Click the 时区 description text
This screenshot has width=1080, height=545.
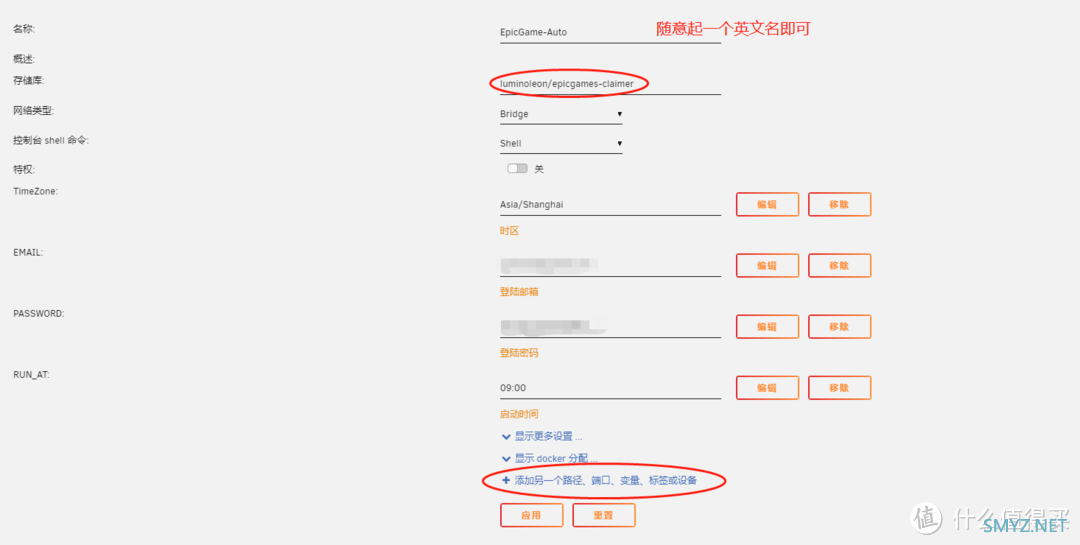pos(510,231)
